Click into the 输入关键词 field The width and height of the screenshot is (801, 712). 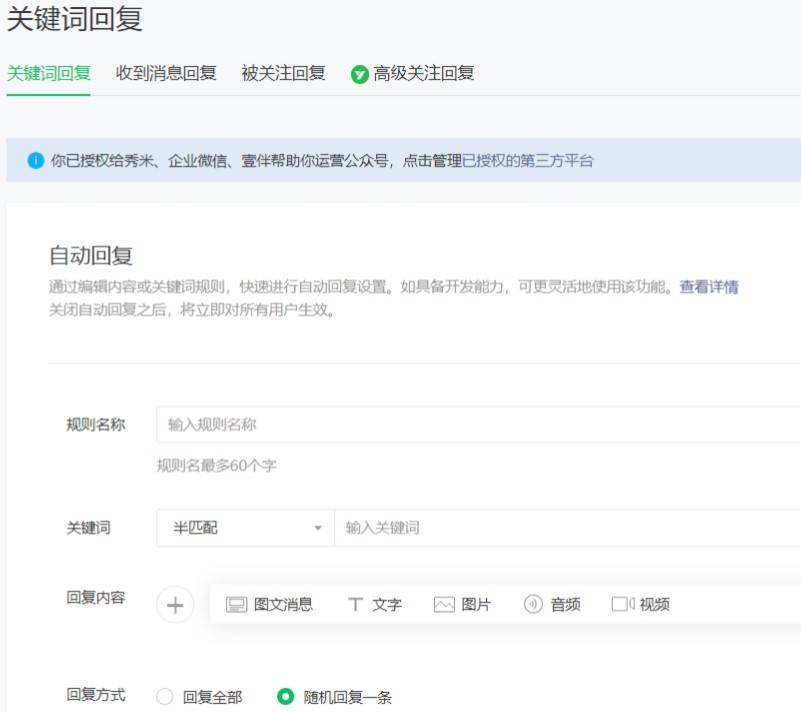(x=568, y=528)
